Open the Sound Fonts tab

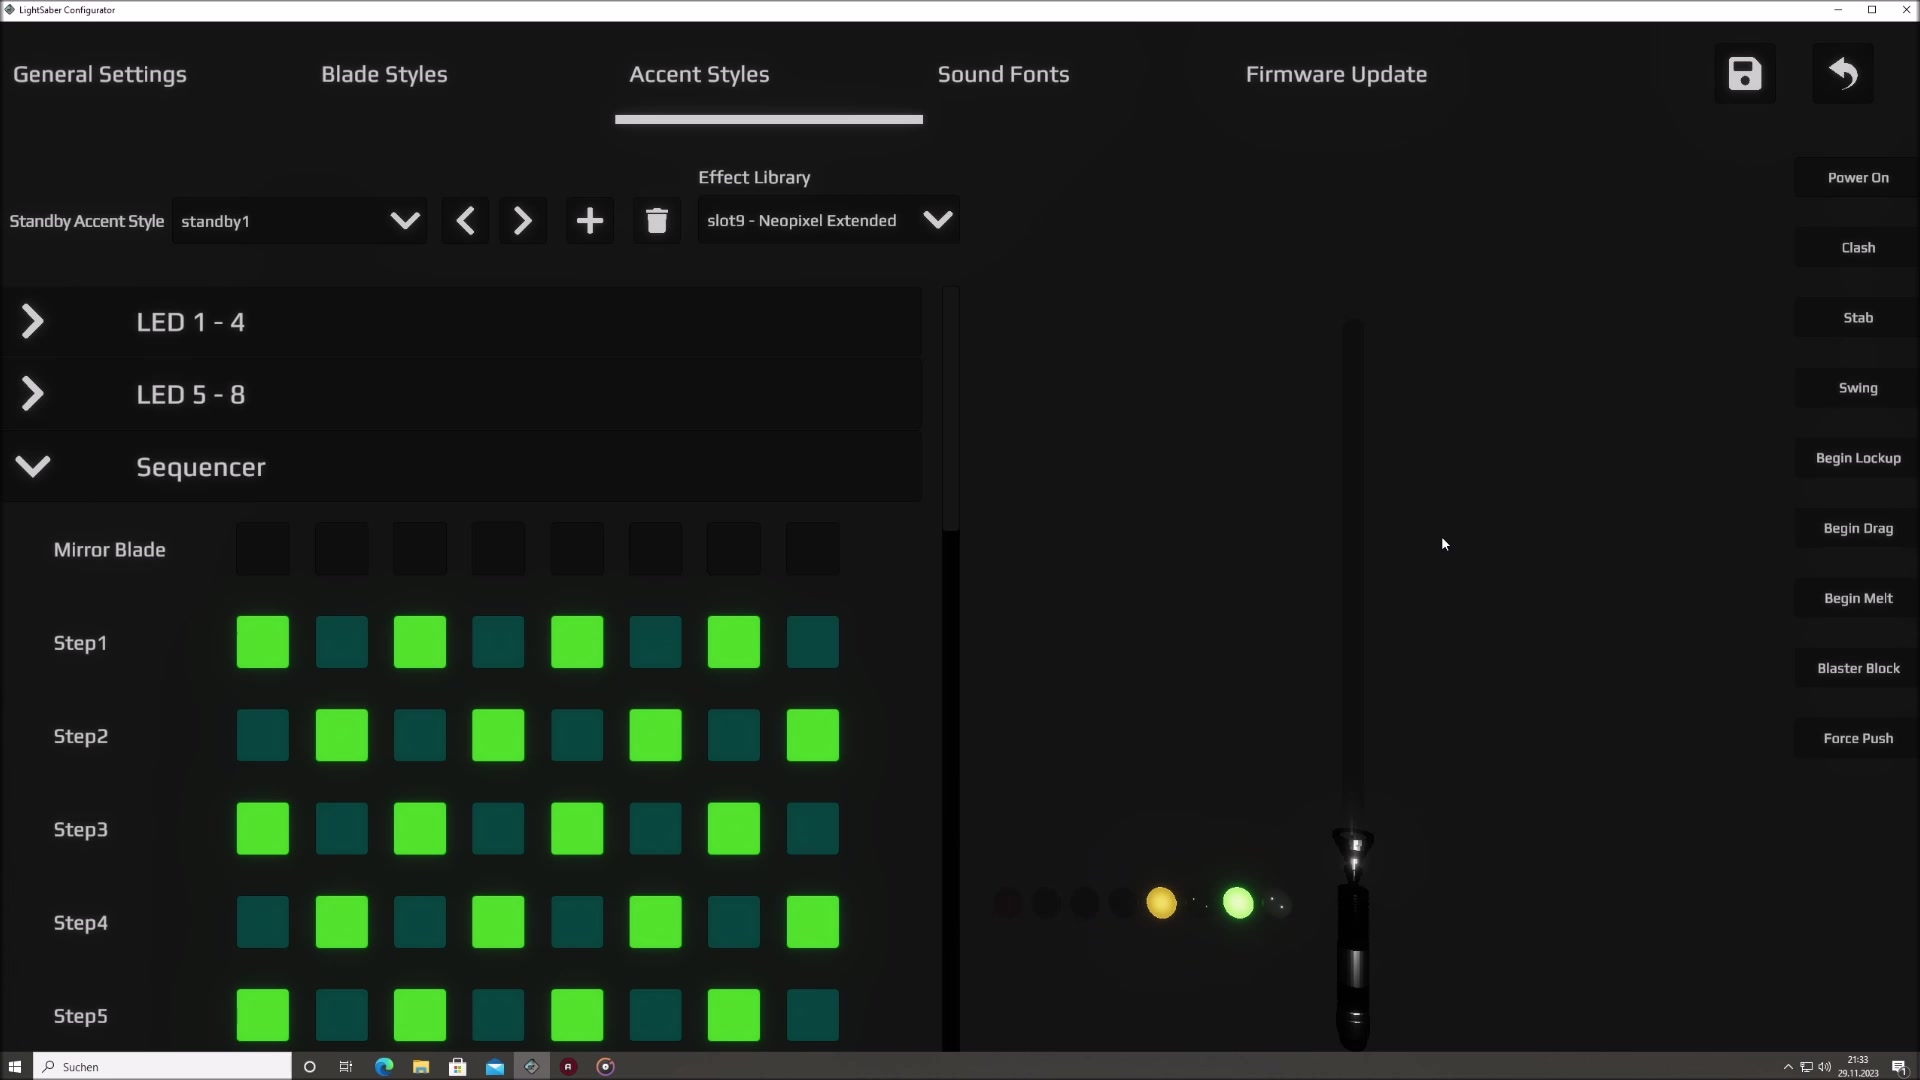coord(1003,74)
